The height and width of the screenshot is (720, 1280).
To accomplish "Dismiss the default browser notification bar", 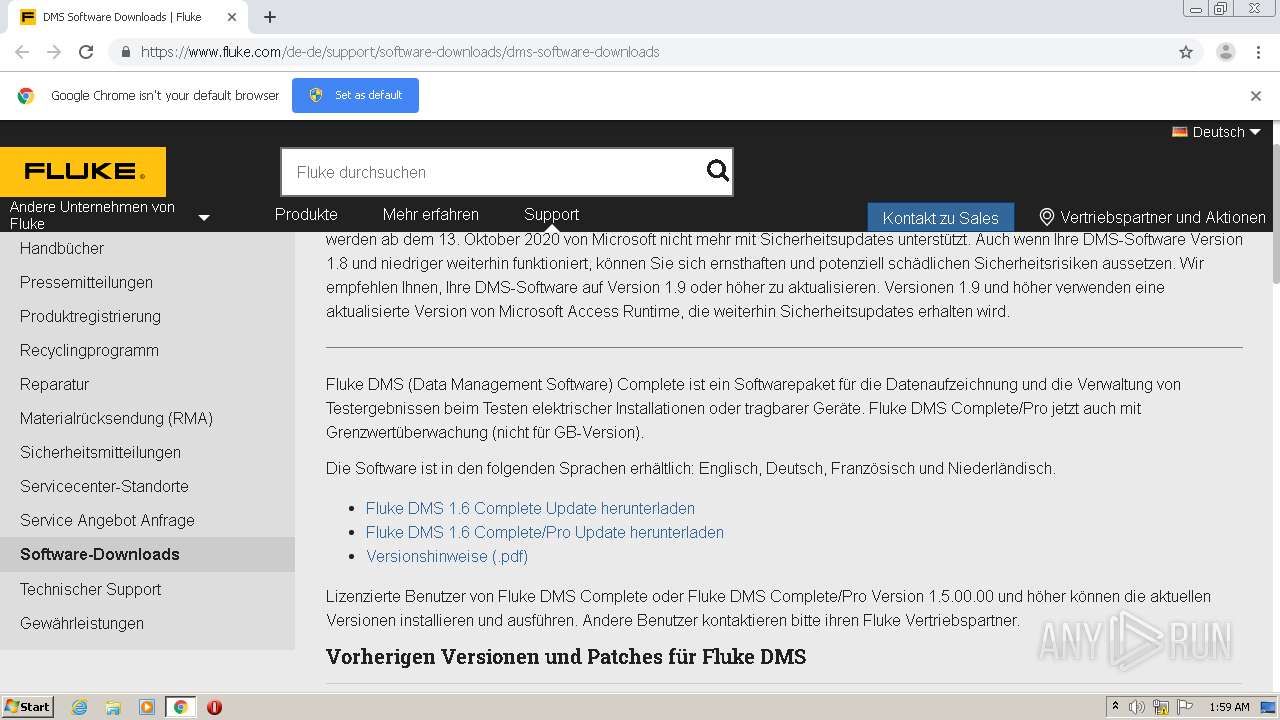I will pos(1256,96).
